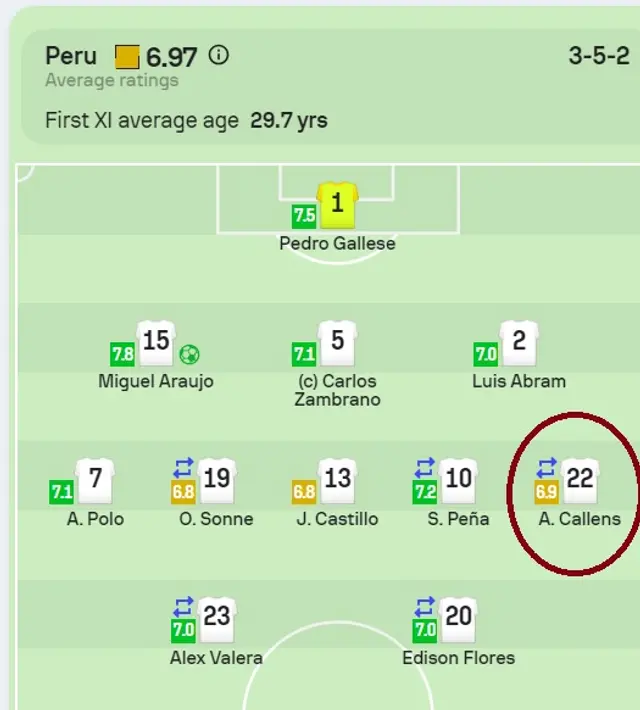Click the A. Polo player name
640x710 pixels.
click(x=95, y=519)
